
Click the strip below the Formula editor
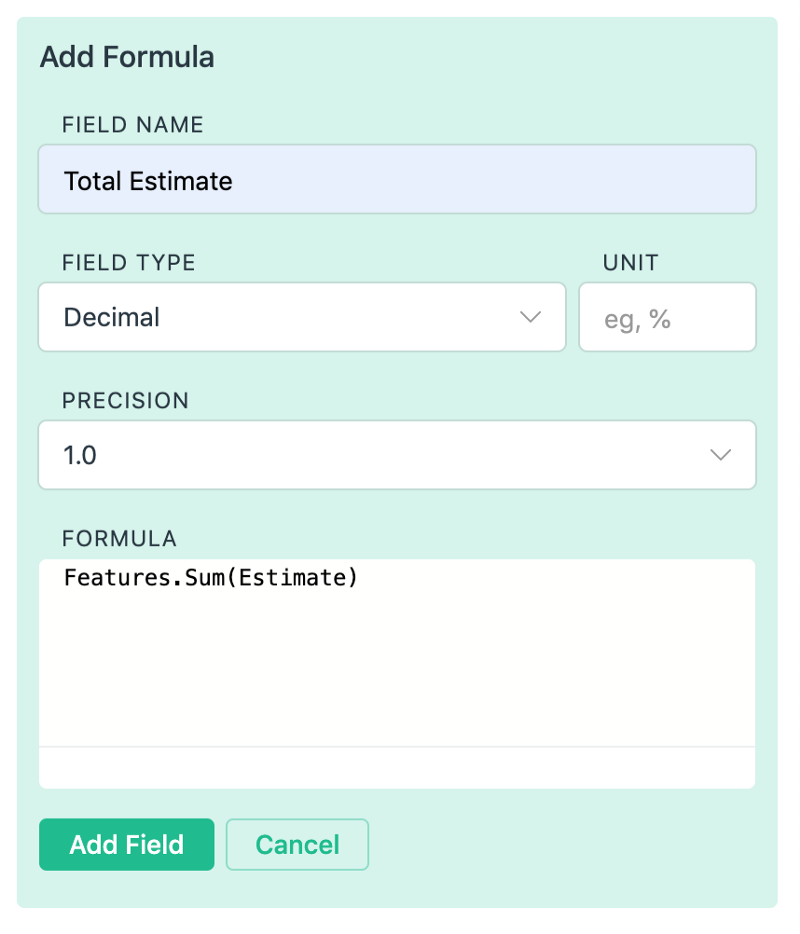[x=396, y=768]
